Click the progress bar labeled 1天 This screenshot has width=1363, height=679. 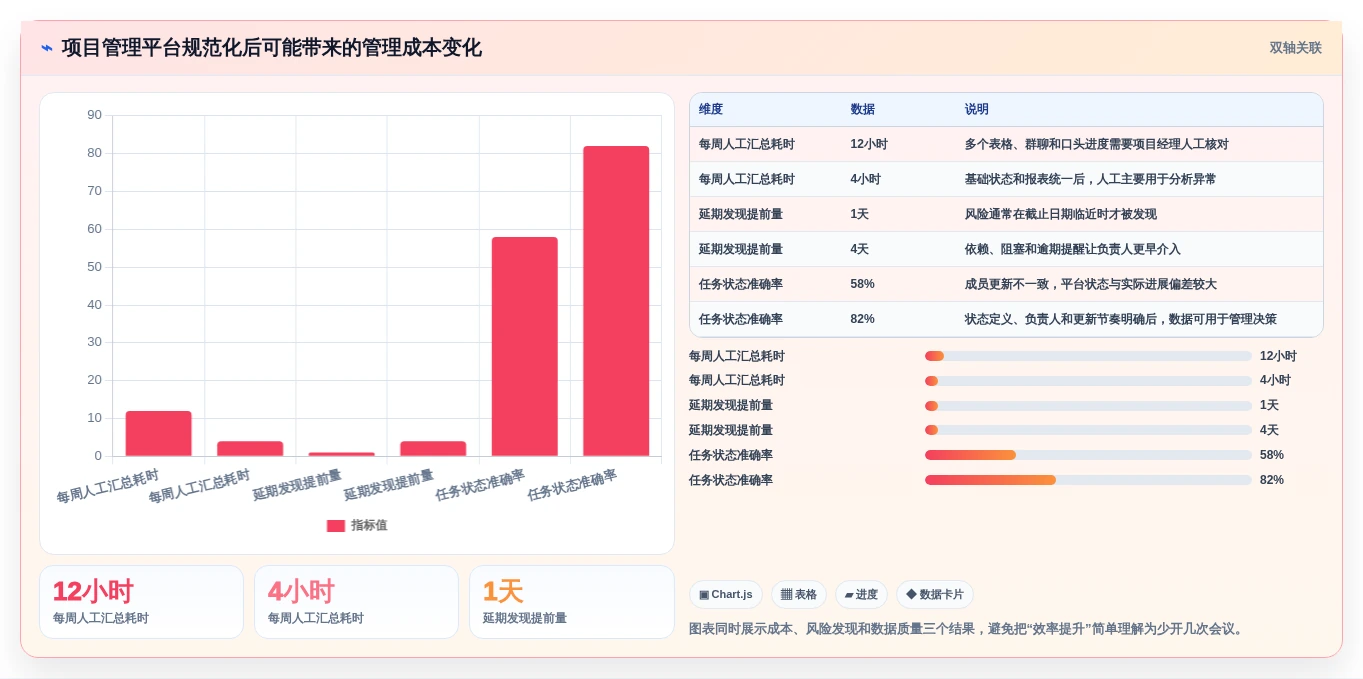[x=1088, y=405]
